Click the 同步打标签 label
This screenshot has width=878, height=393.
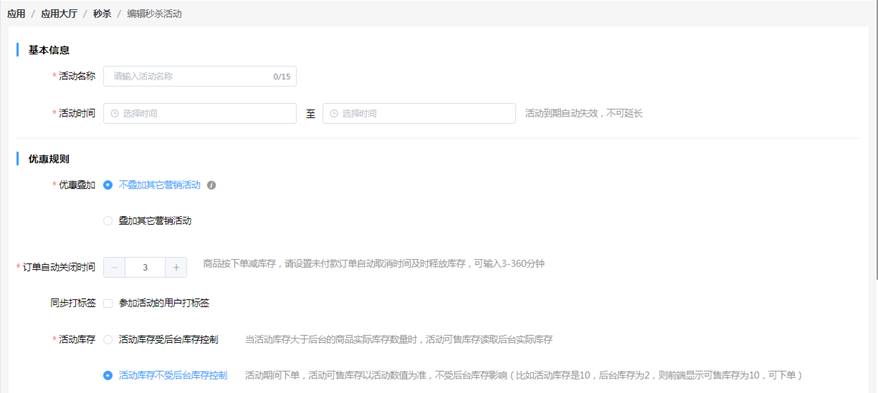coord(72,303)
